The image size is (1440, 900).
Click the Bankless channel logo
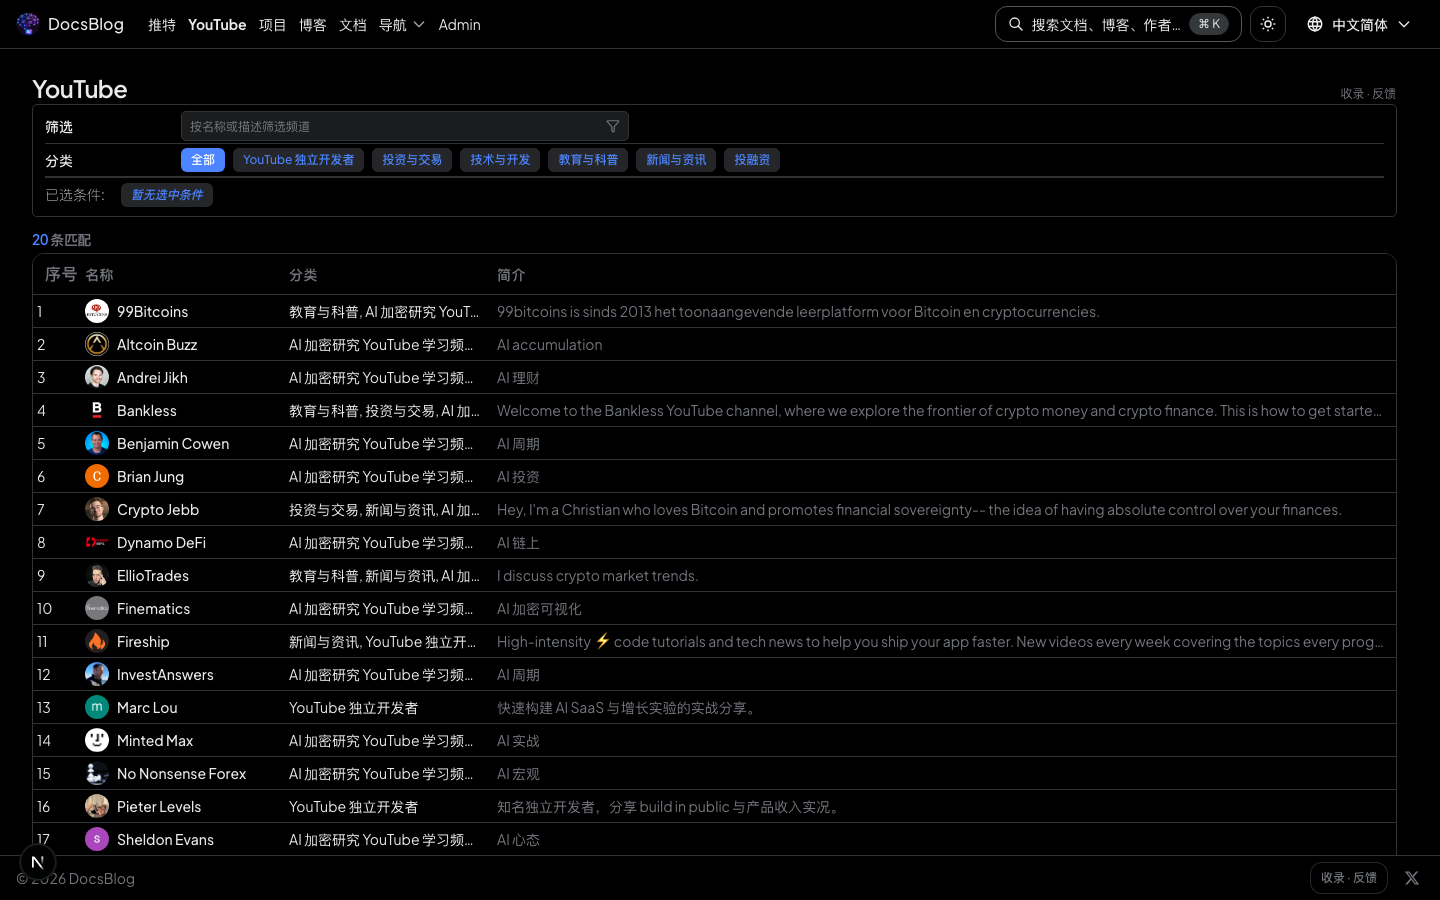(97, 411)
